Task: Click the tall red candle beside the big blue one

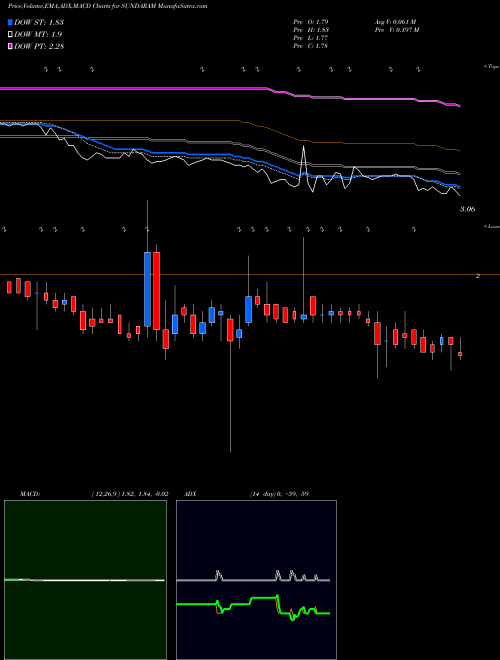Action: pos(157,291)
